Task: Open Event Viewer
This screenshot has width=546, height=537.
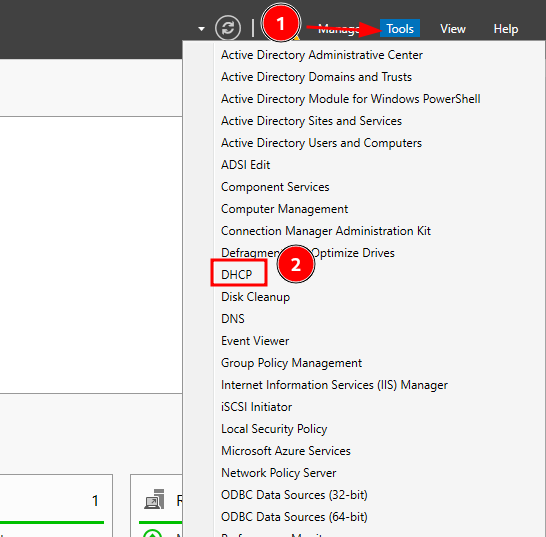Action: point(255,341)
